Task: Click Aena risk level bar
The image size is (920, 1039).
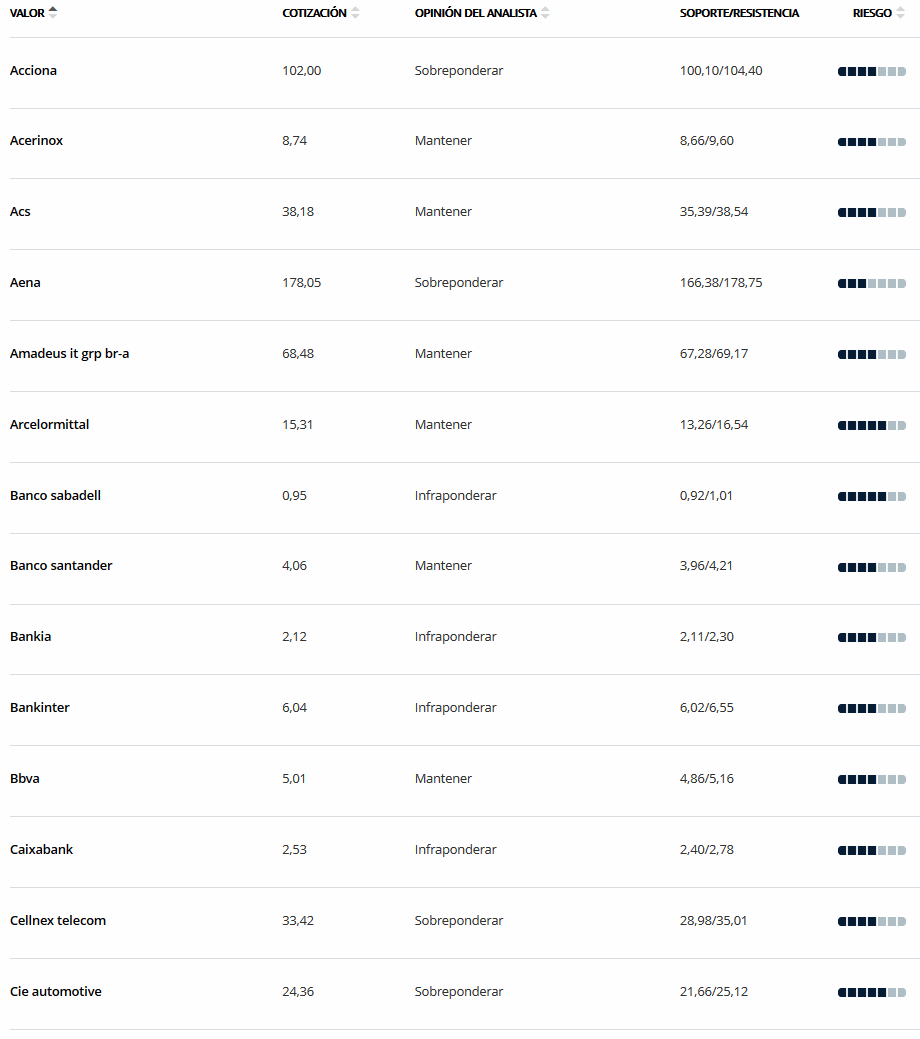Action: [x=872, y=284]
